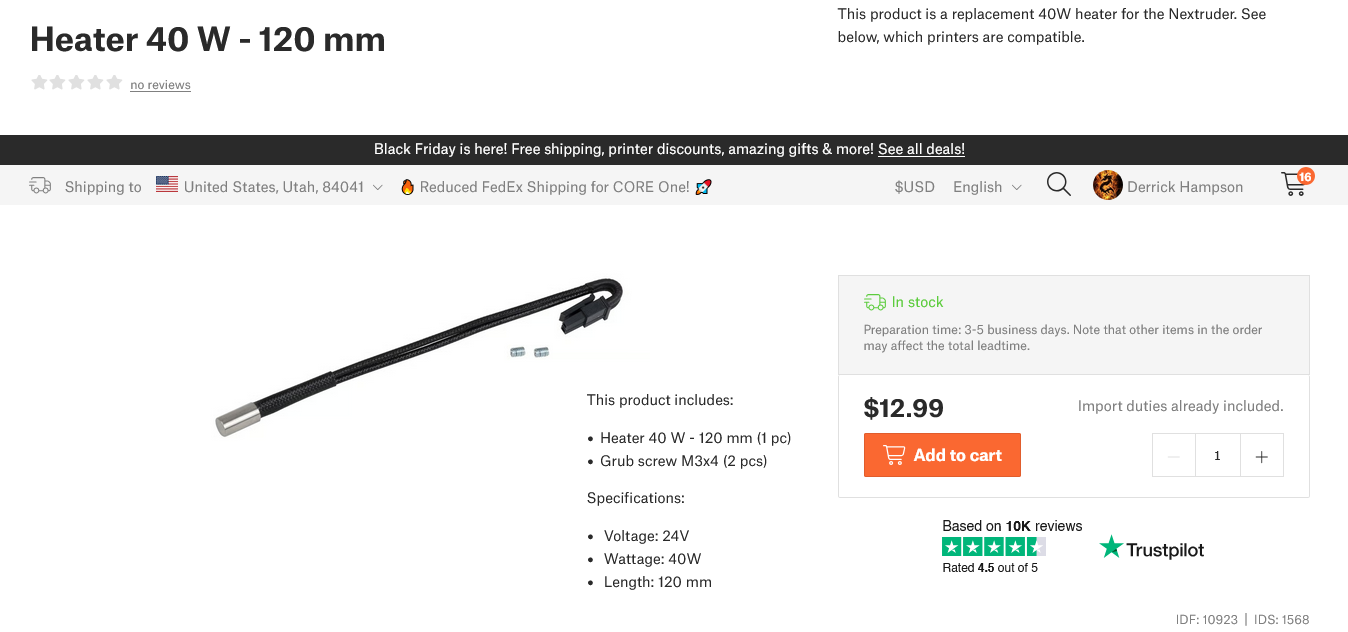Open the $USD currency selector
The width and height of the screenshot is (1348, 632).
(914, 187)
